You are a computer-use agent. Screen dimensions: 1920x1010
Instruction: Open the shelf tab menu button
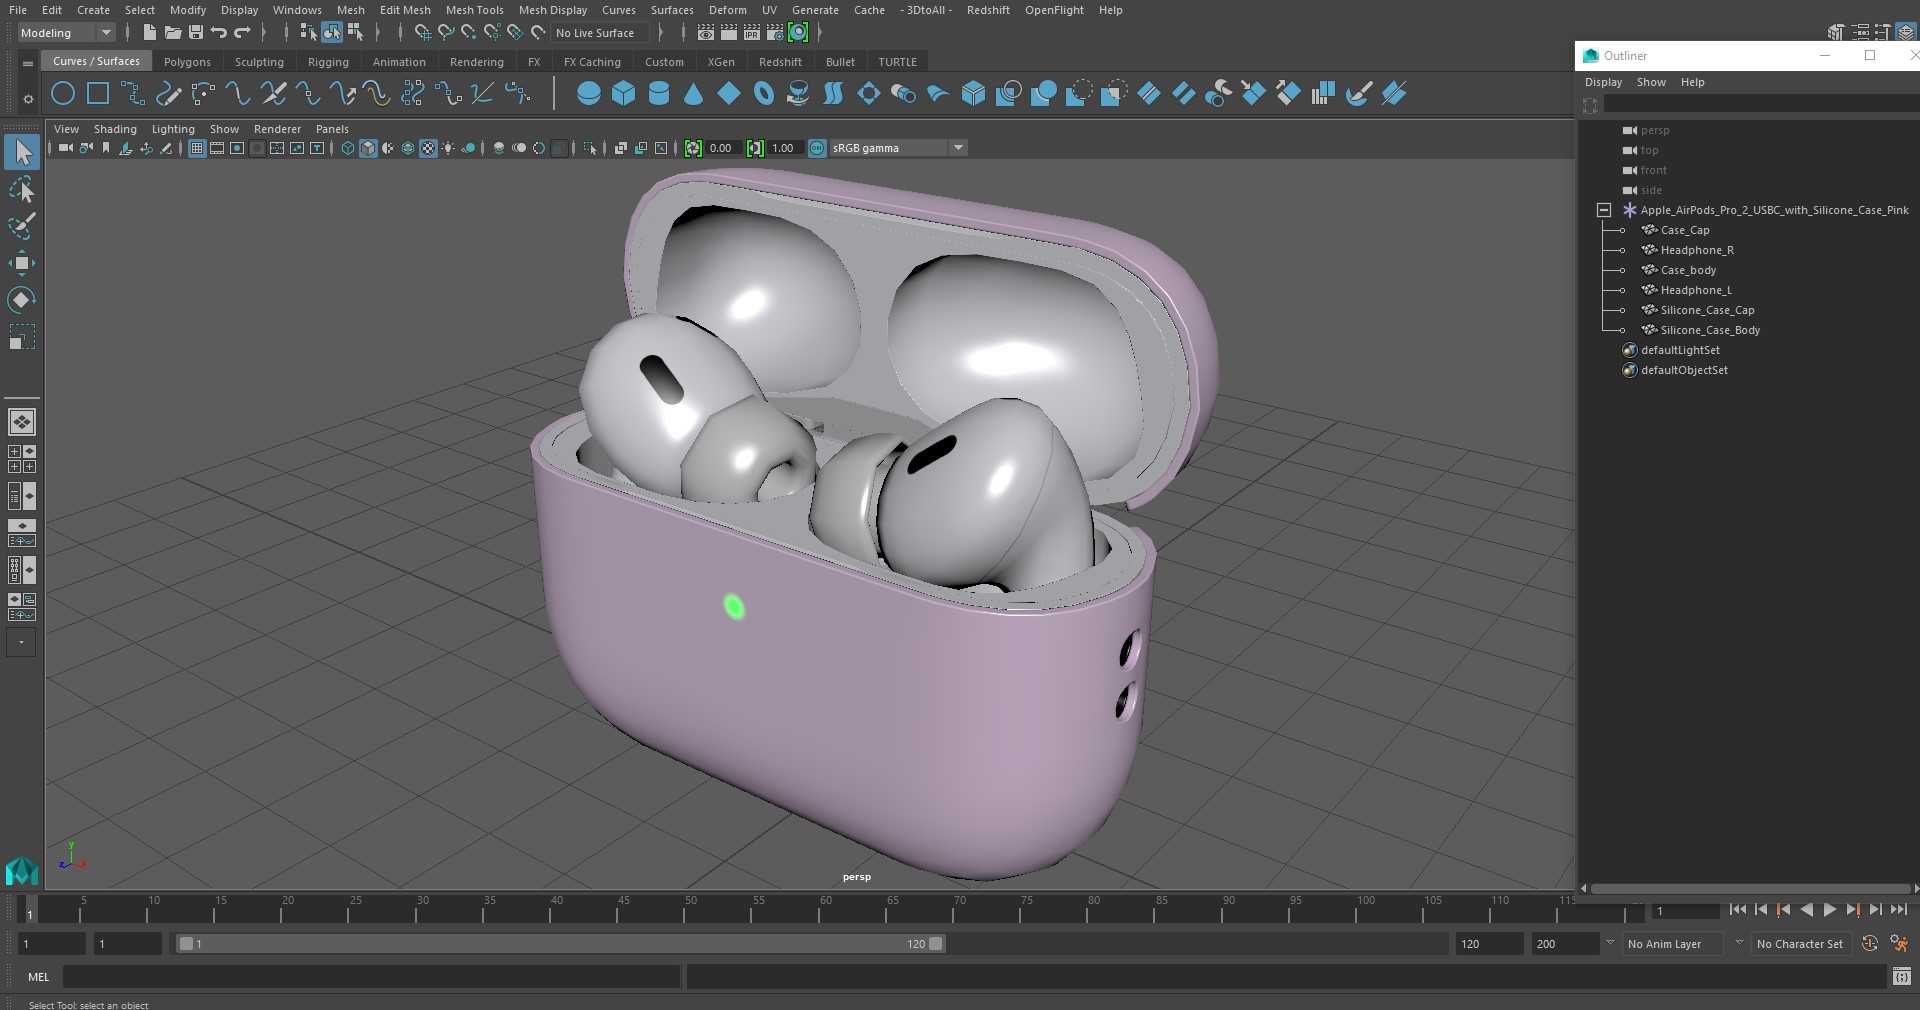tap(28, 63)
